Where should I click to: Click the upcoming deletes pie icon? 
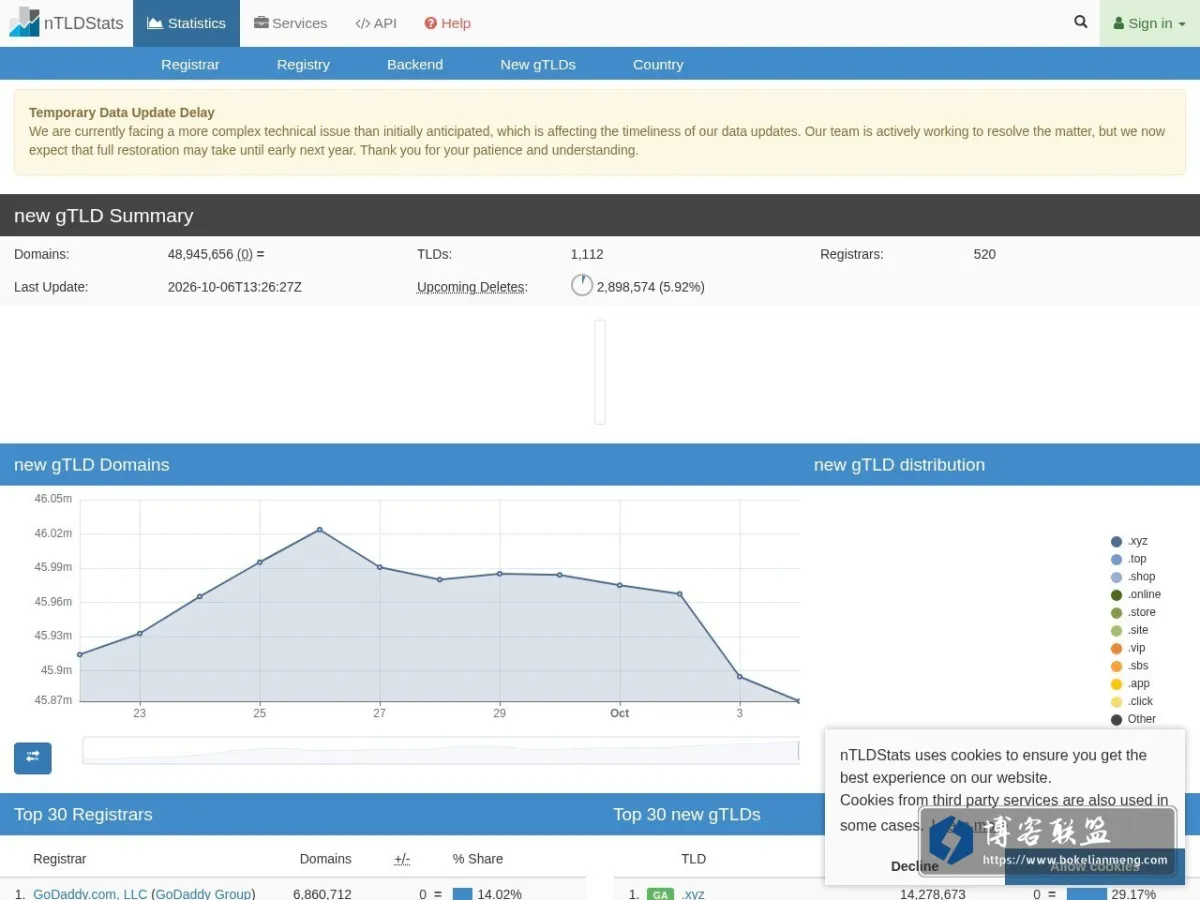(582, 286)
